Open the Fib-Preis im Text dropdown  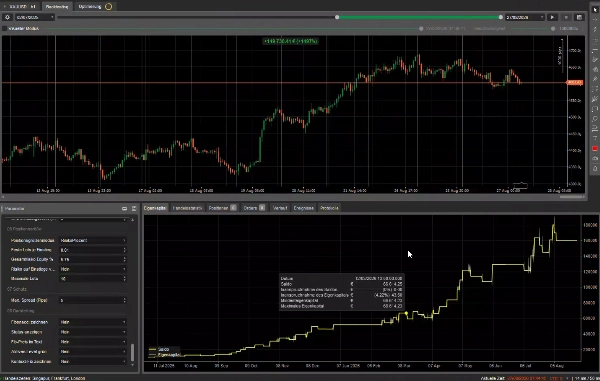click(93, 342)
